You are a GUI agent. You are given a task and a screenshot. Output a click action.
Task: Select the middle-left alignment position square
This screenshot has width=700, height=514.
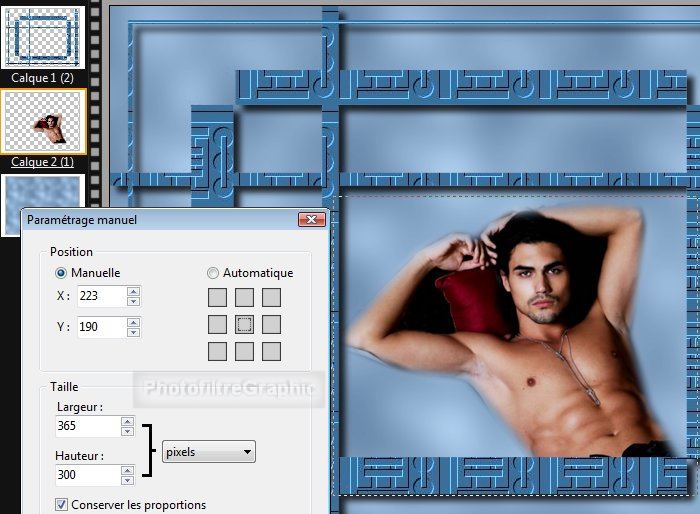[217, 324]
